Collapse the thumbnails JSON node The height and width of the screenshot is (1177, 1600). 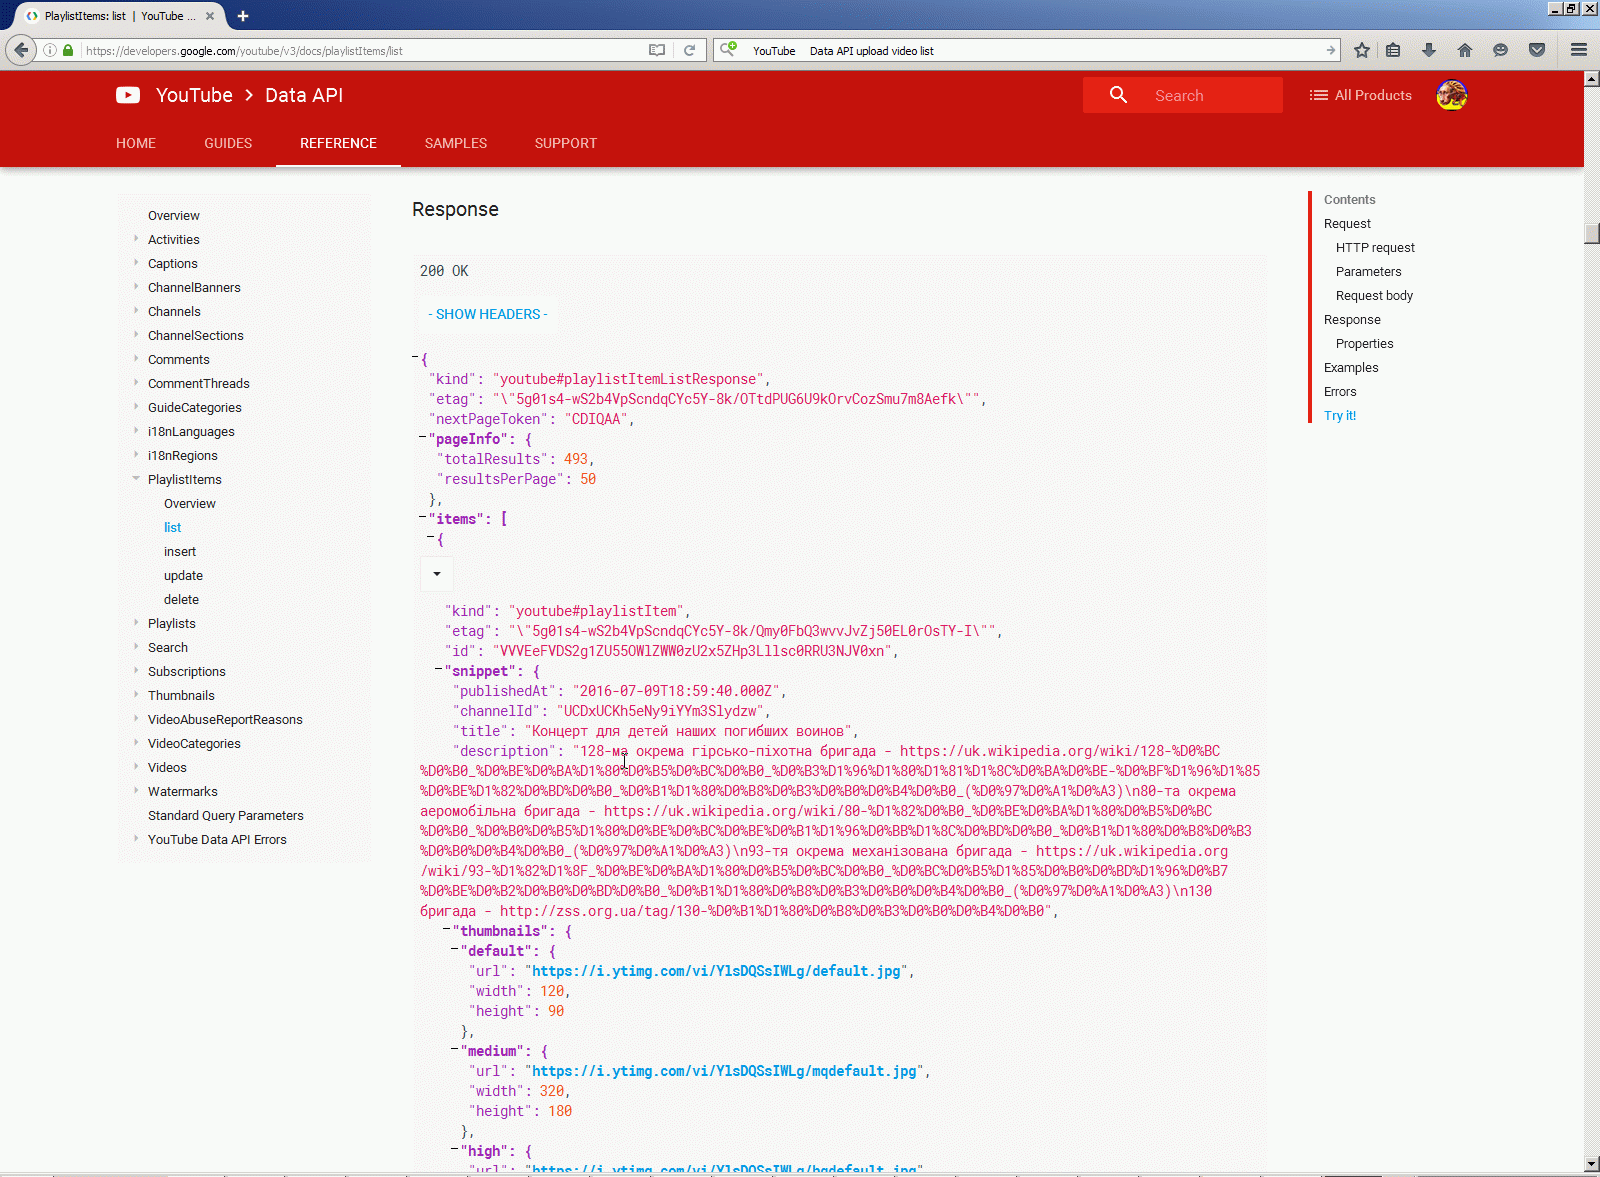(x=447, y=929)
